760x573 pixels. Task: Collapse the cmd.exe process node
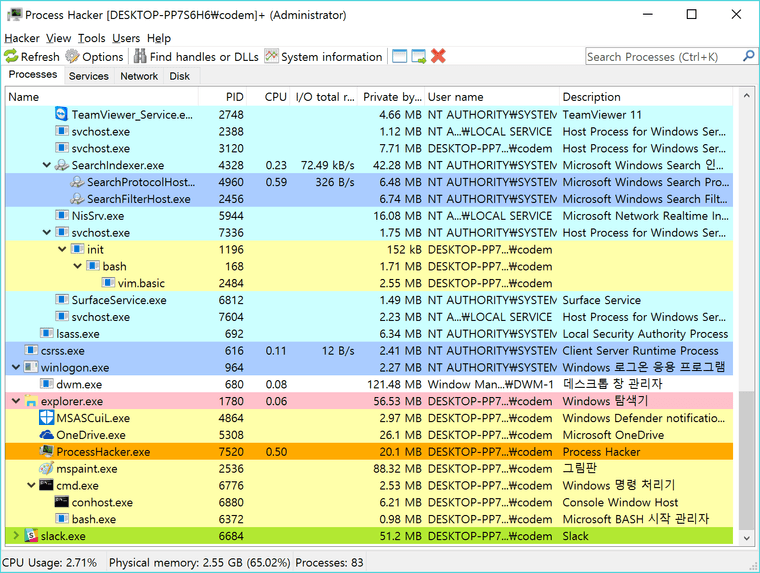(x=31, y=486)
